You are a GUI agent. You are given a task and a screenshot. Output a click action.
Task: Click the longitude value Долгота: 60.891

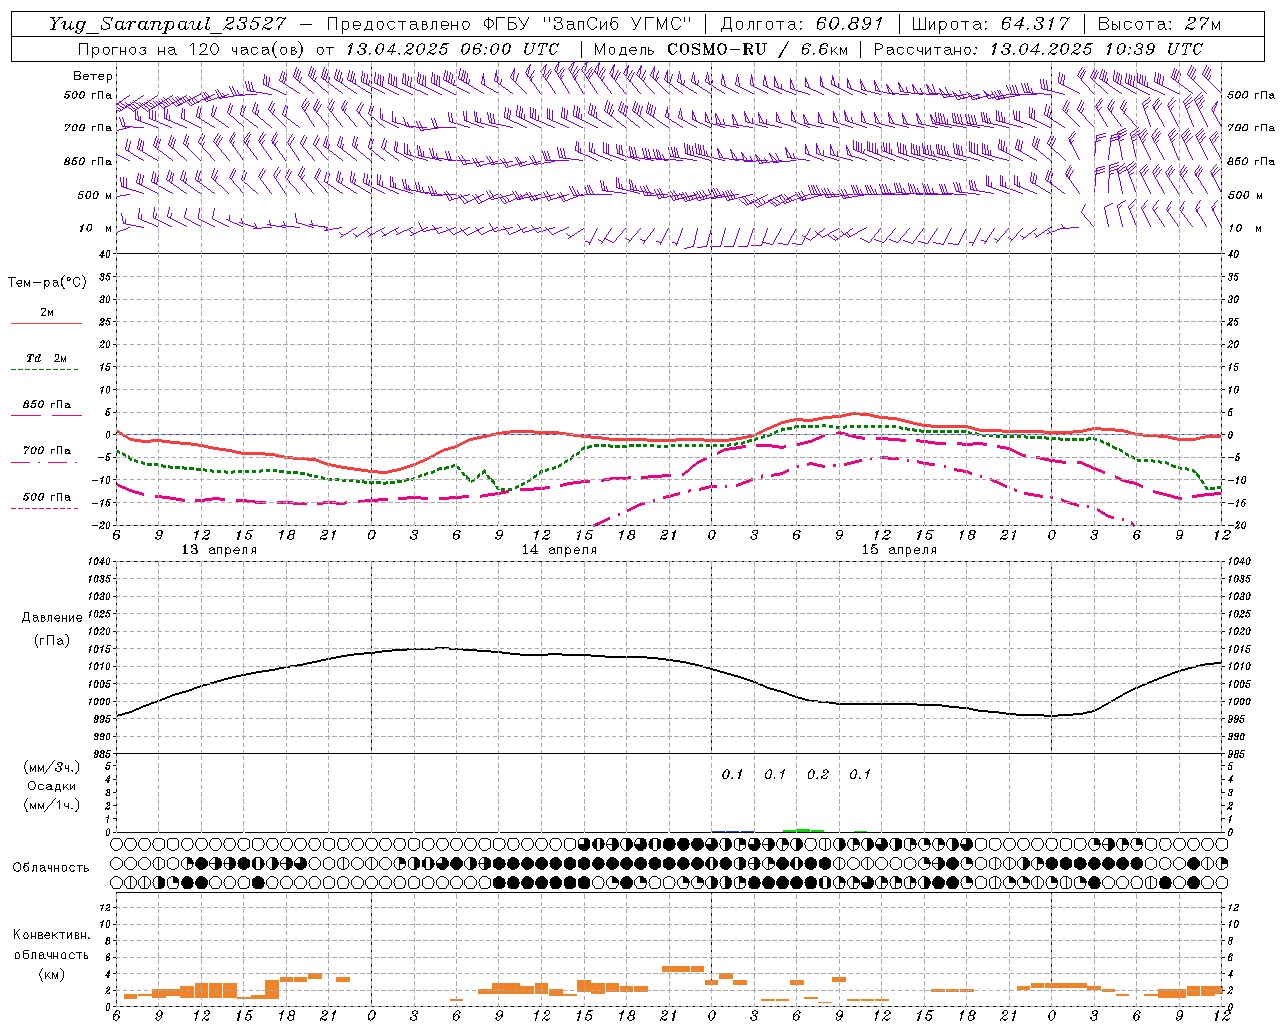802,24
